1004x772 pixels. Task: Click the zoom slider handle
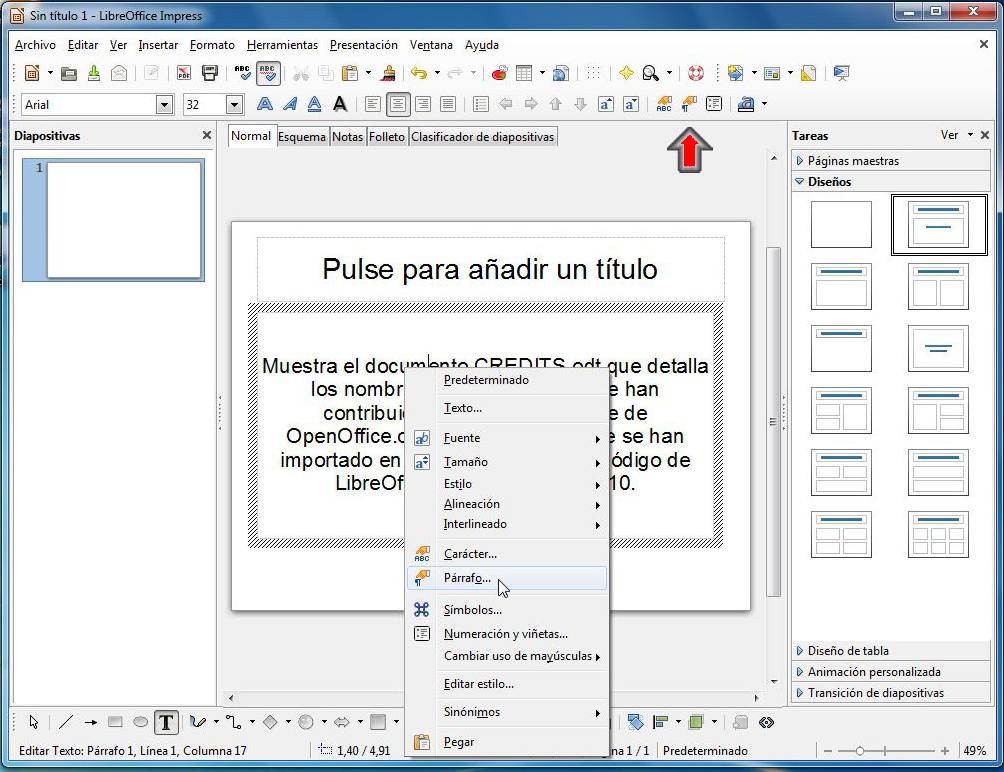tap(860, 751)
